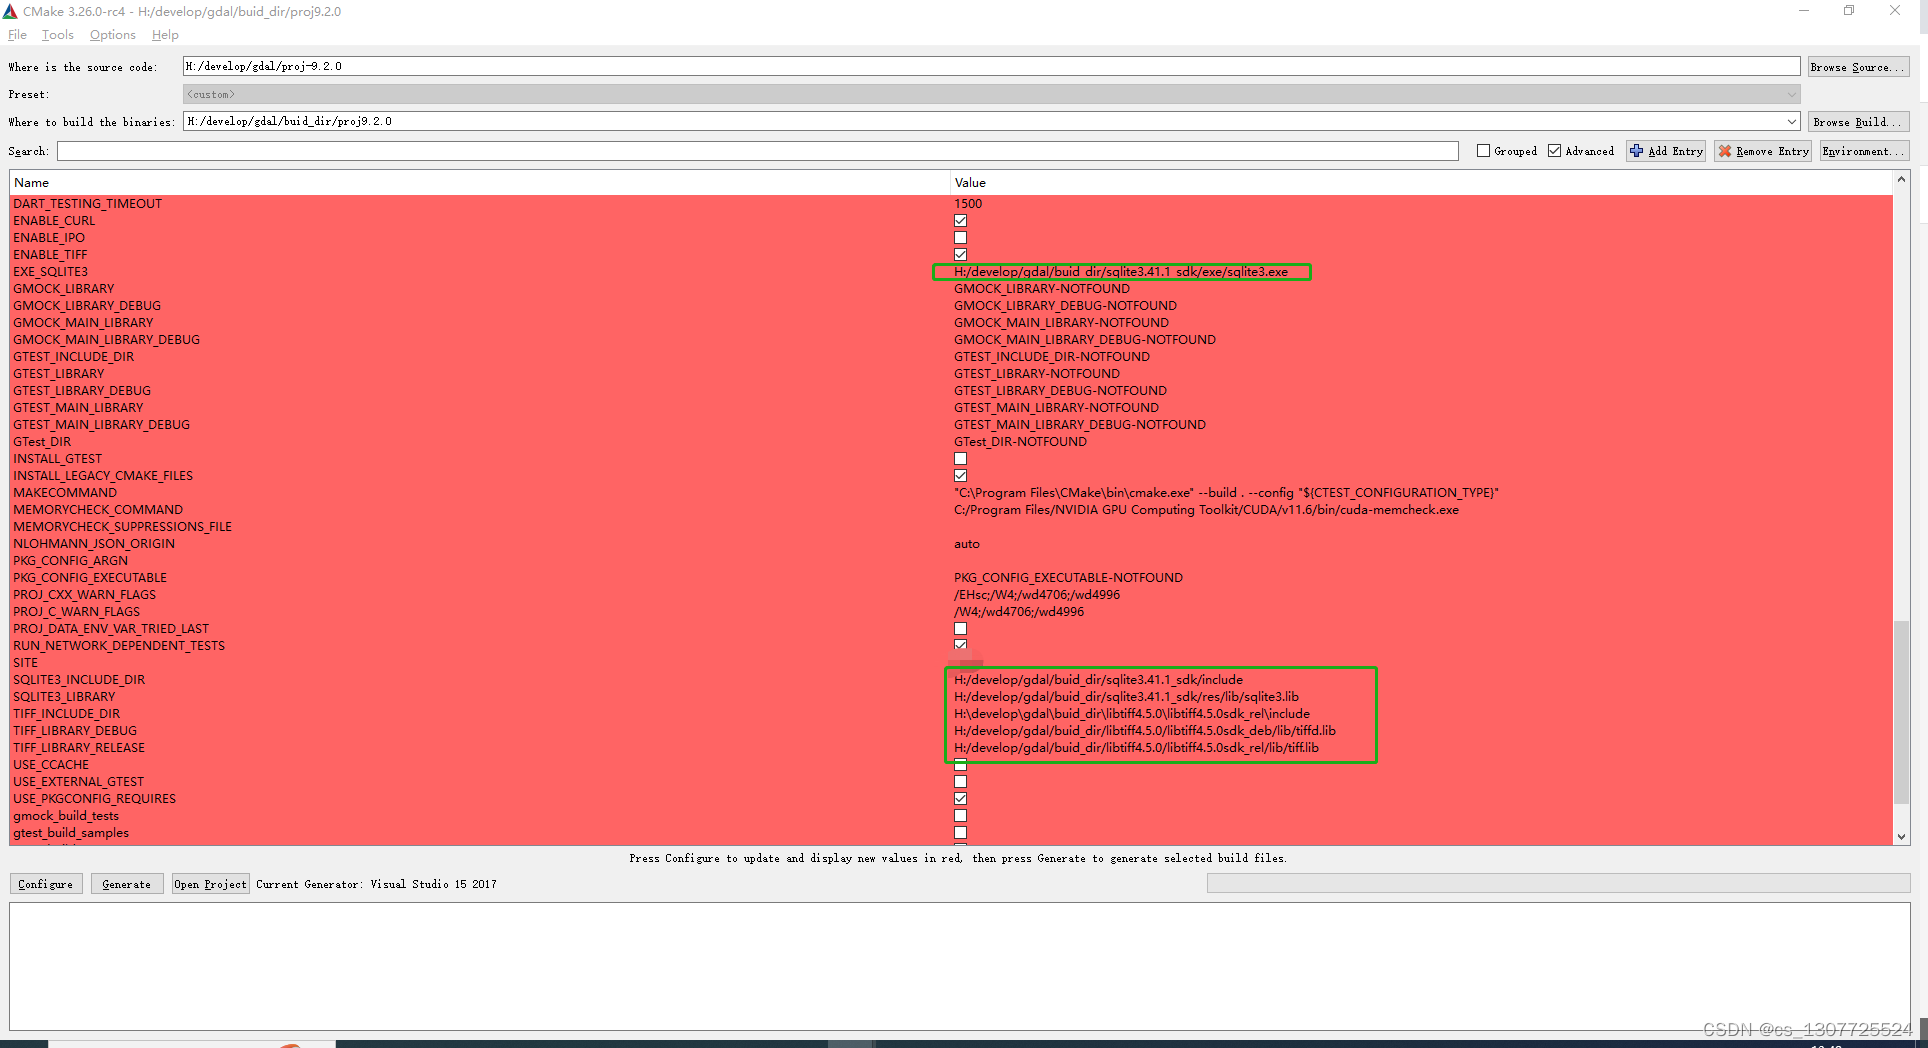Select the TIFF_INCLUDE_DIR value
This screenshot has height=1048, width=1928.
[x=1132, y=714]
